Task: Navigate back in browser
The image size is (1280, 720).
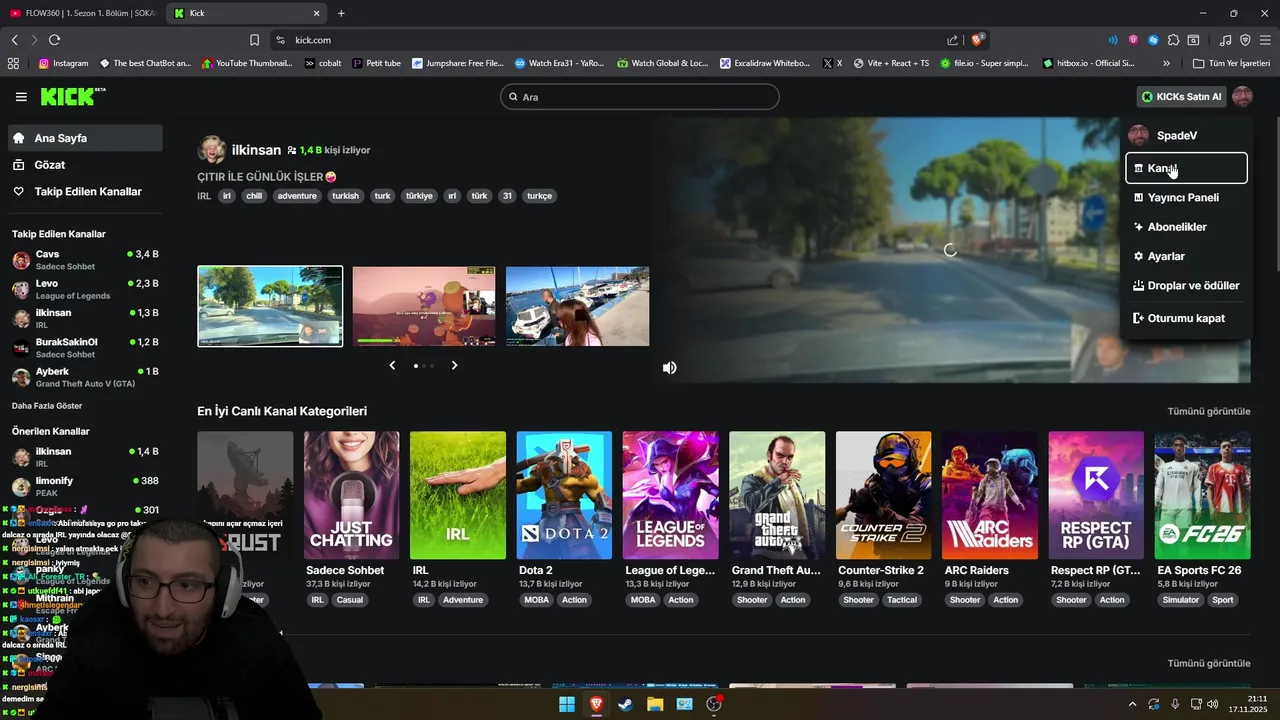Action: (15, 40)
